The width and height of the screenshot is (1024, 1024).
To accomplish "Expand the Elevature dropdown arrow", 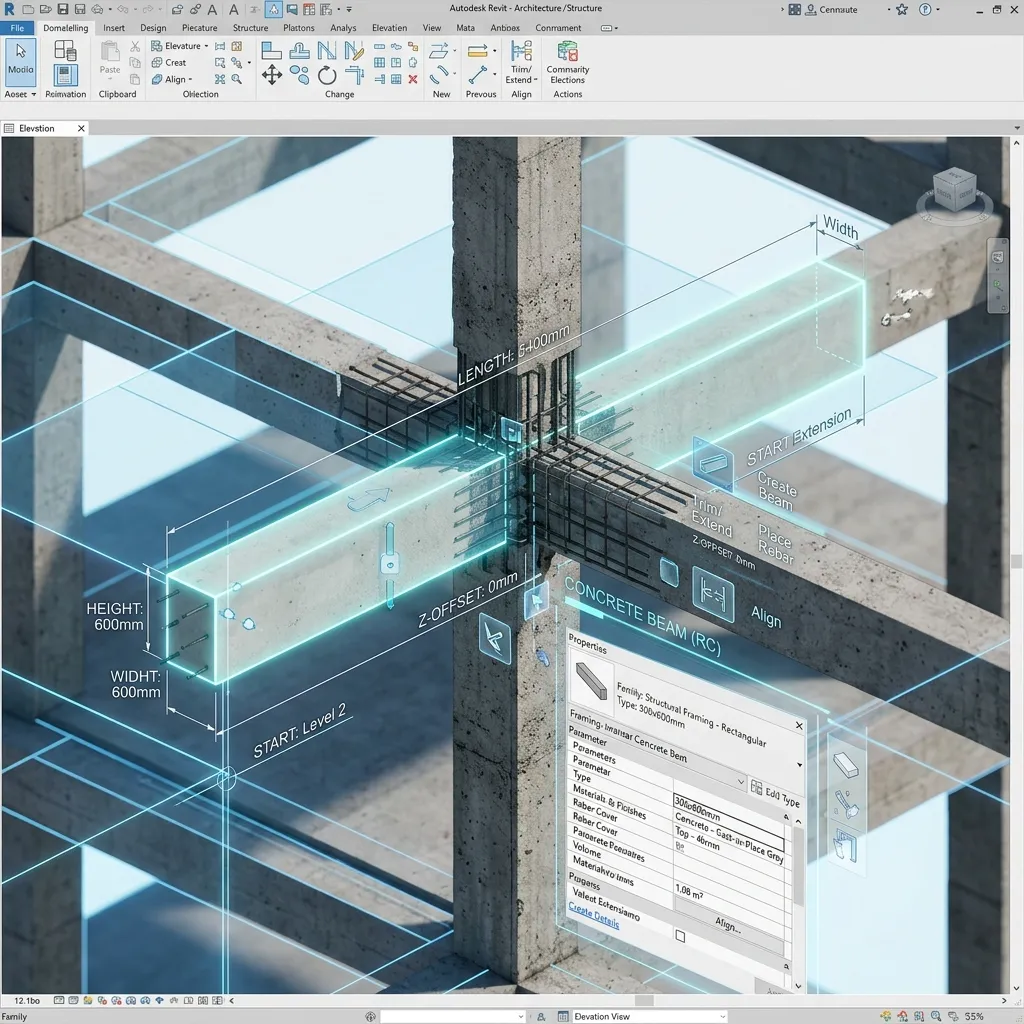I will [206, 46].
